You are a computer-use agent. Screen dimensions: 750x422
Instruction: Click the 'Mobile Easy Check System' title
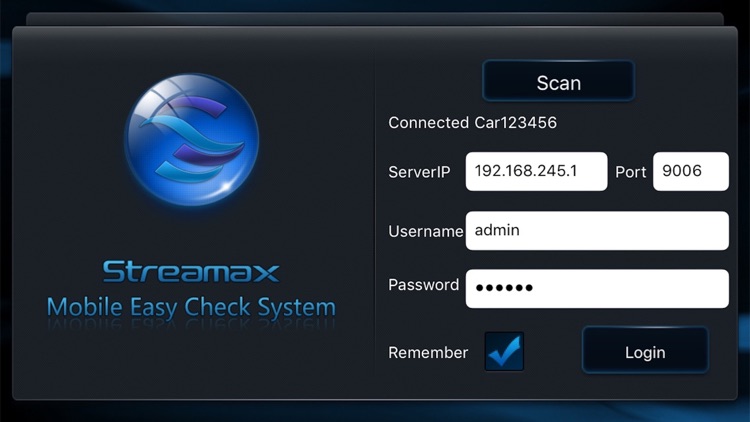pyautogui.click(x=191, y=307)
